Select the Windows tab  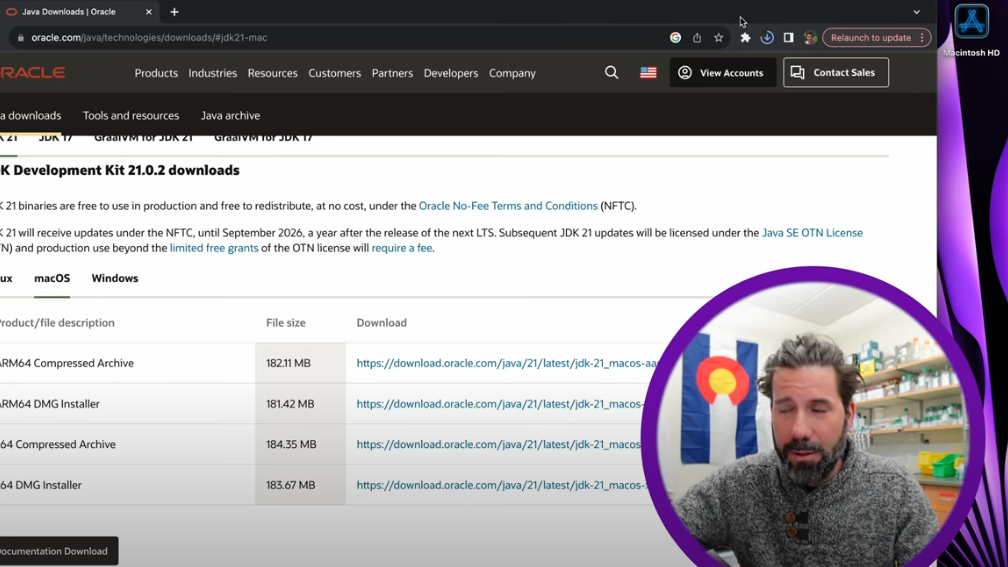[114, 278]
